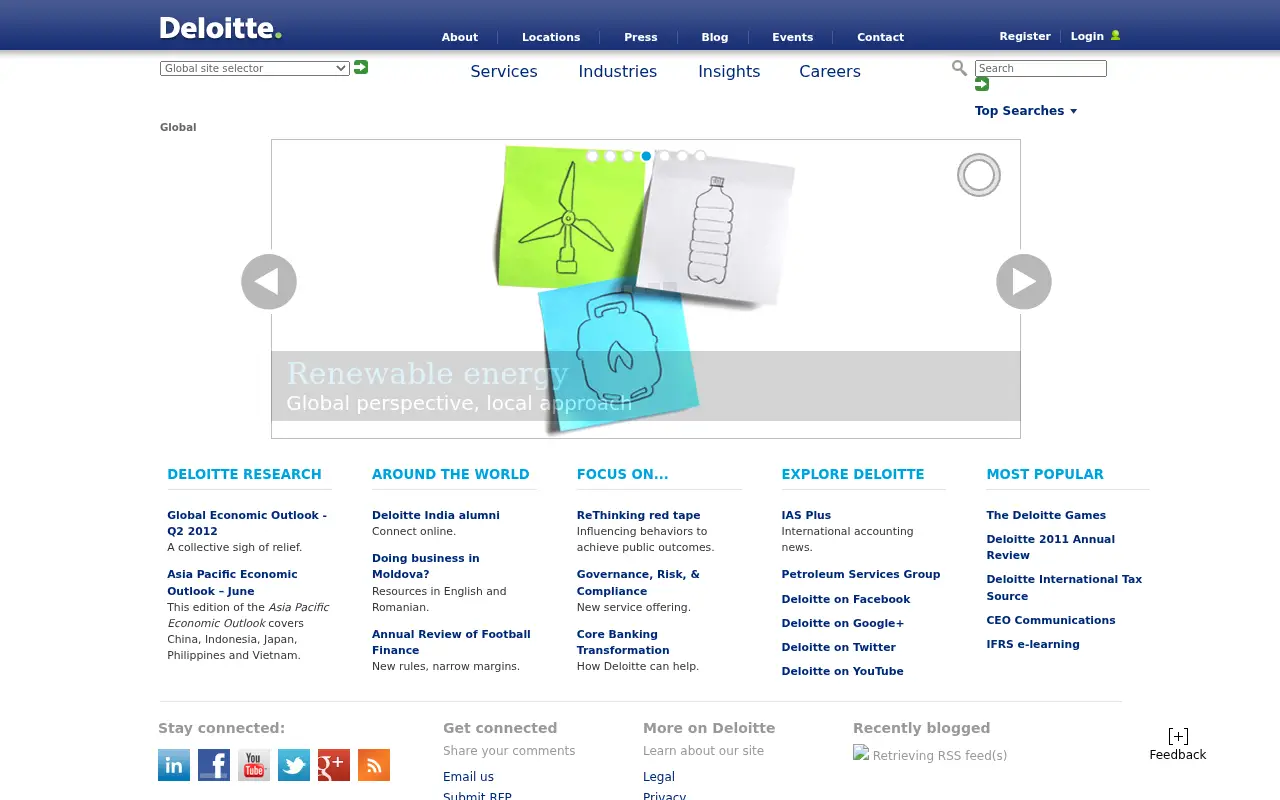Go to previous carousel slide arrow
Image resolution: width=1280 pixels, height=800 pixels.
(269, 282)
